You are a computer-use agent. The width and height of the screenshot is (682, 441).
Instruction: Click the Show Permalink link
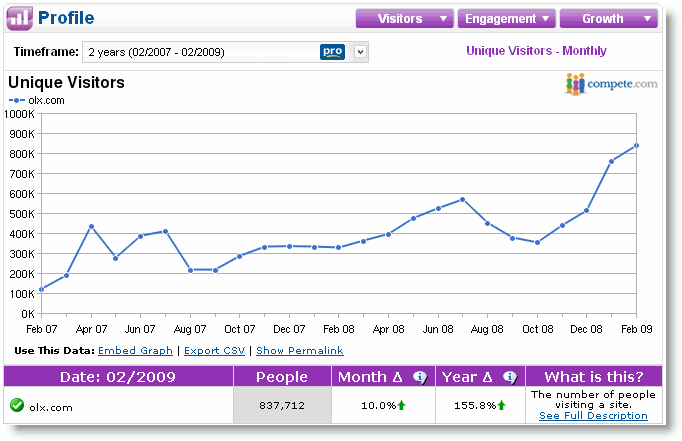click(300, 351)
